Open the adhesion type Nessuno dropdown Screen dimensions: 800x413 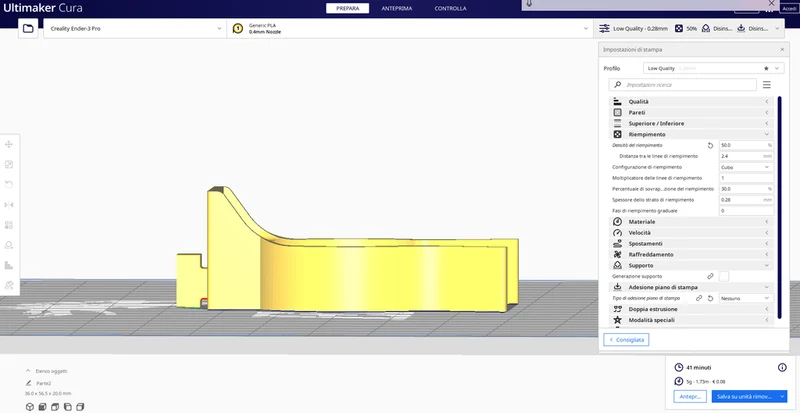(x=746, y=298)
